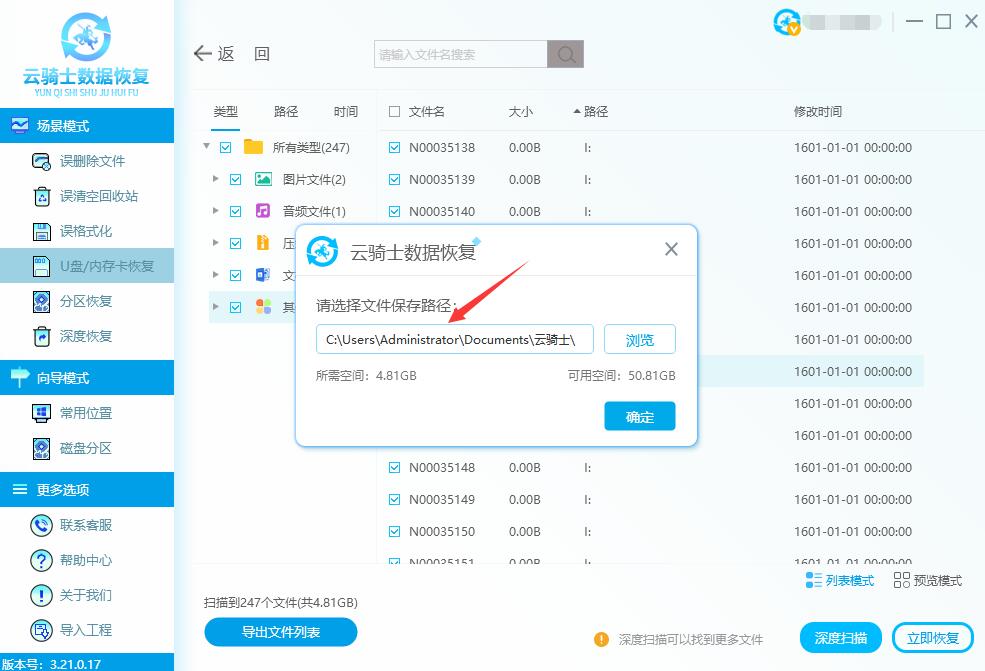Click the search magnifier button

(565, 55)
